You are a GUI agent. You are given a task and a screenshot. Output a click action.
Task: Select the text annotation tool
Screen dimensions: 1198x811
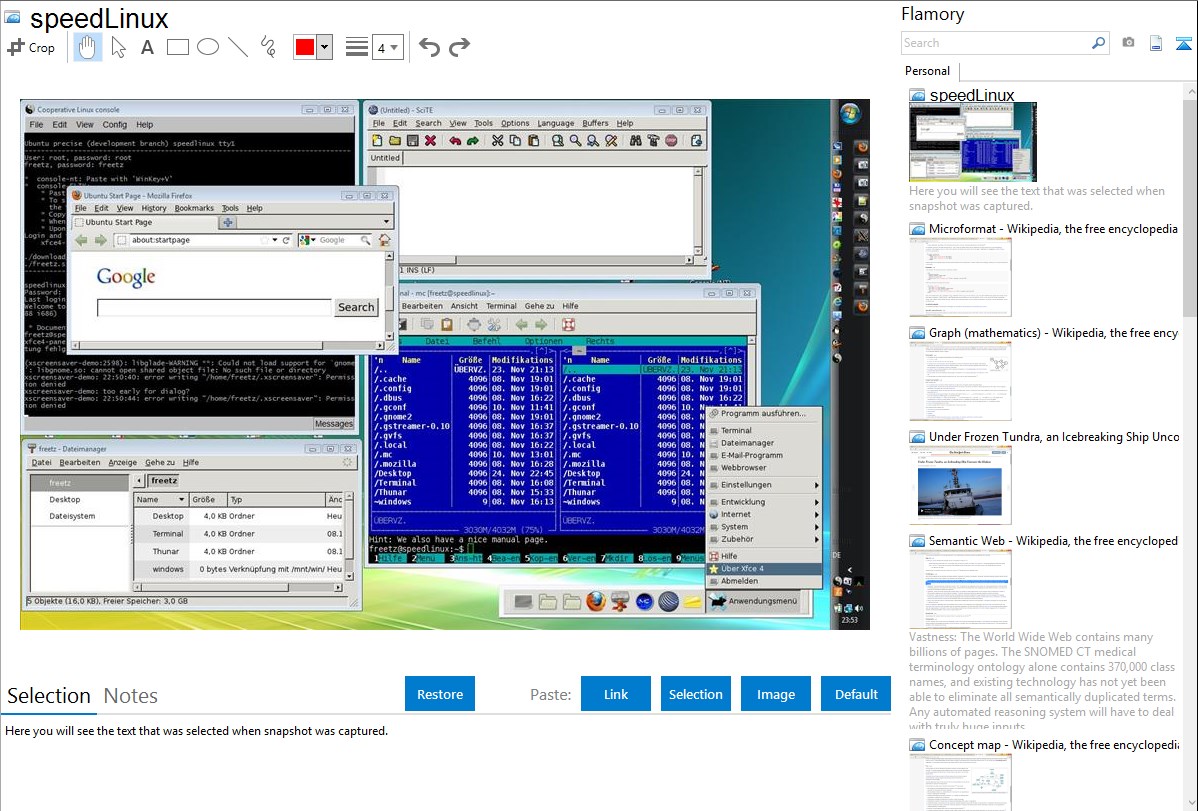tap(147, 47)
